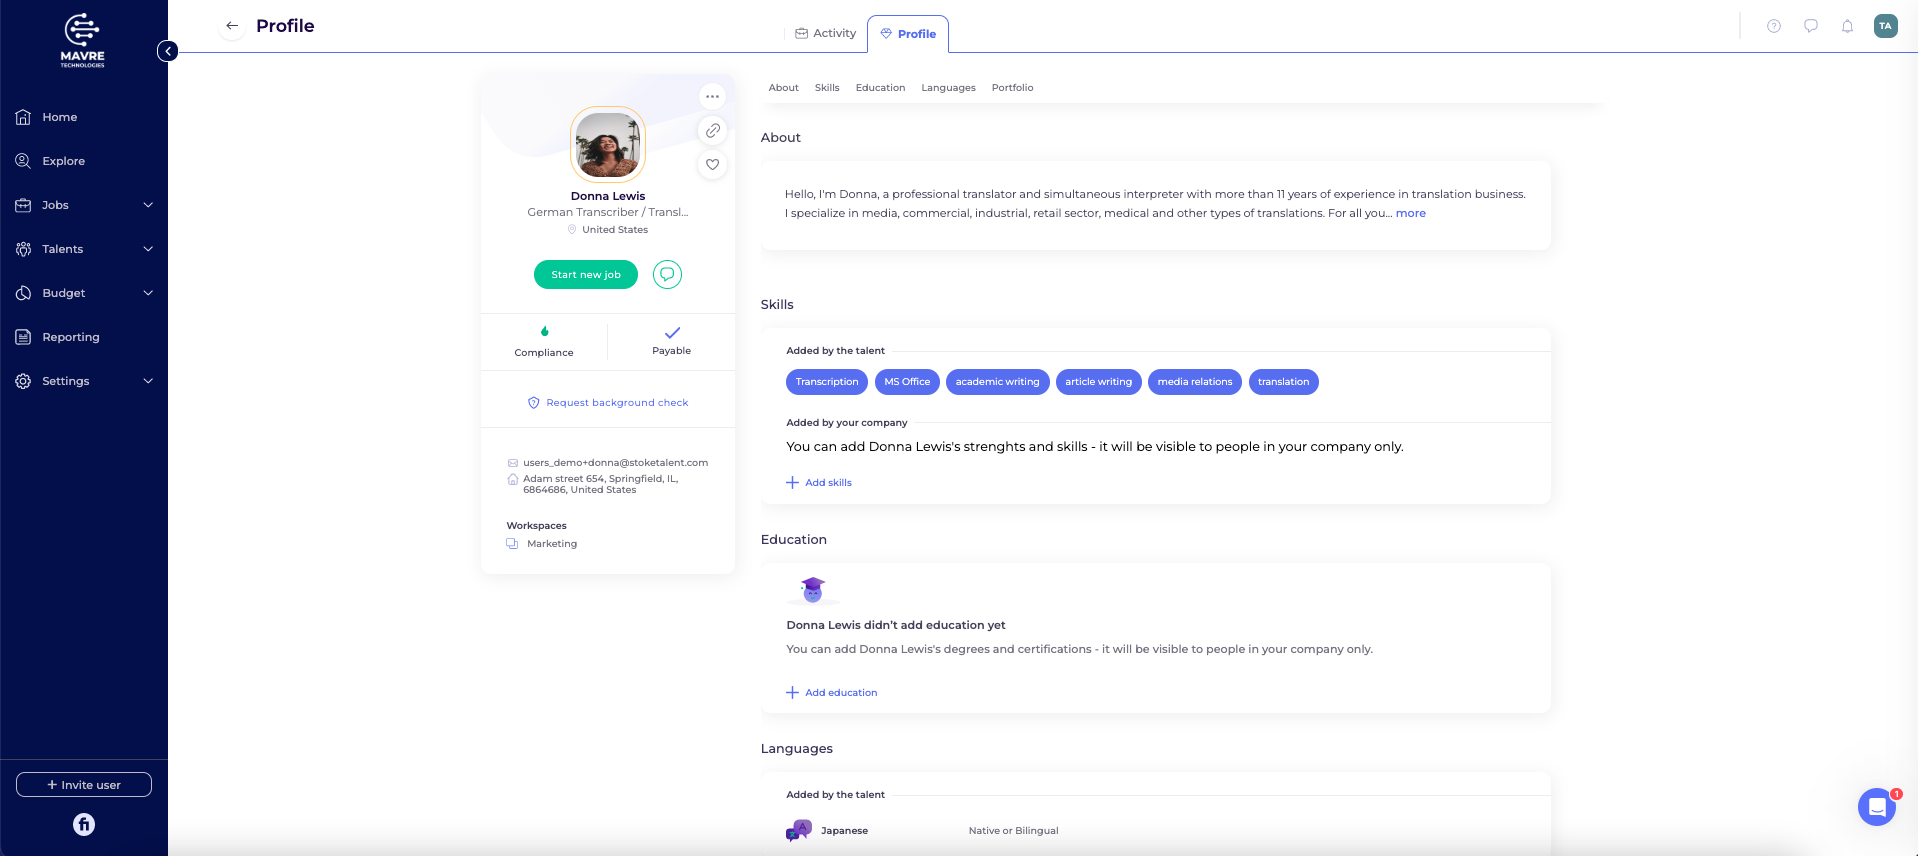The image size is (1918, 856).
Task: Expand About text via the more link
Action: [1410, 213]
